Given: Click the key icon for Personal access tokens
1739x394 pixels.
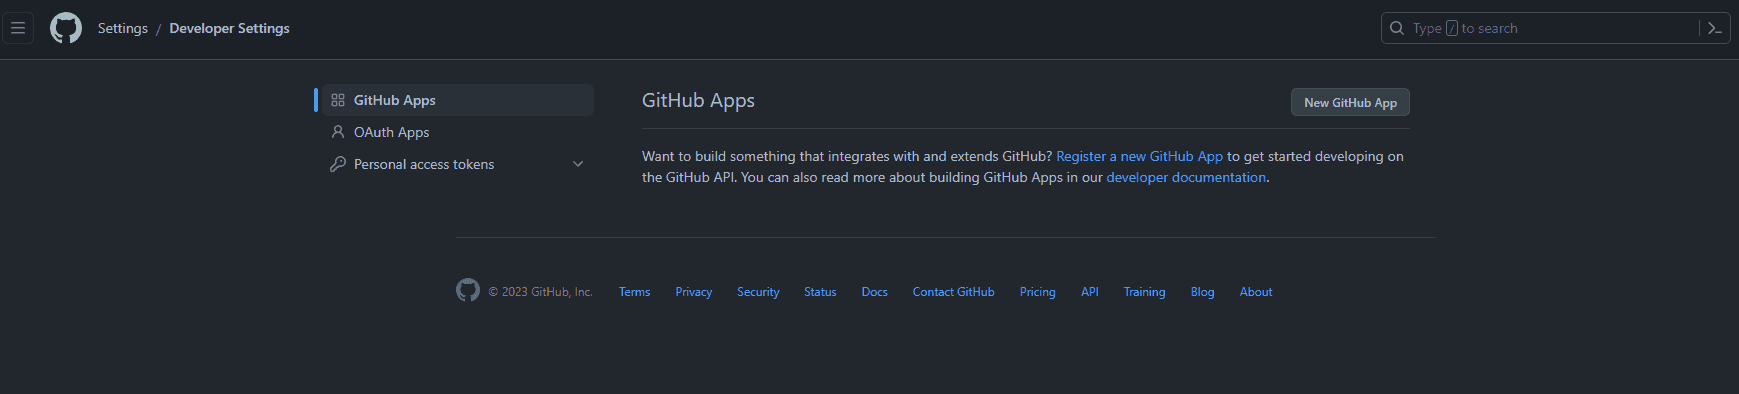Looking at the screenshot, I should (338, 164).
